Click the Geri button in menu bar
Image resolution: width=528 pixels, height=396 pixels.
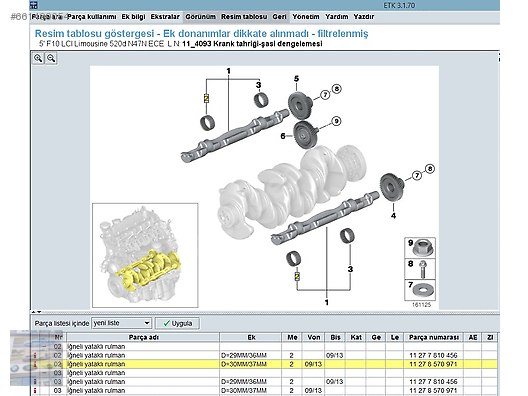pyautogui.click(x=279, y=17)
